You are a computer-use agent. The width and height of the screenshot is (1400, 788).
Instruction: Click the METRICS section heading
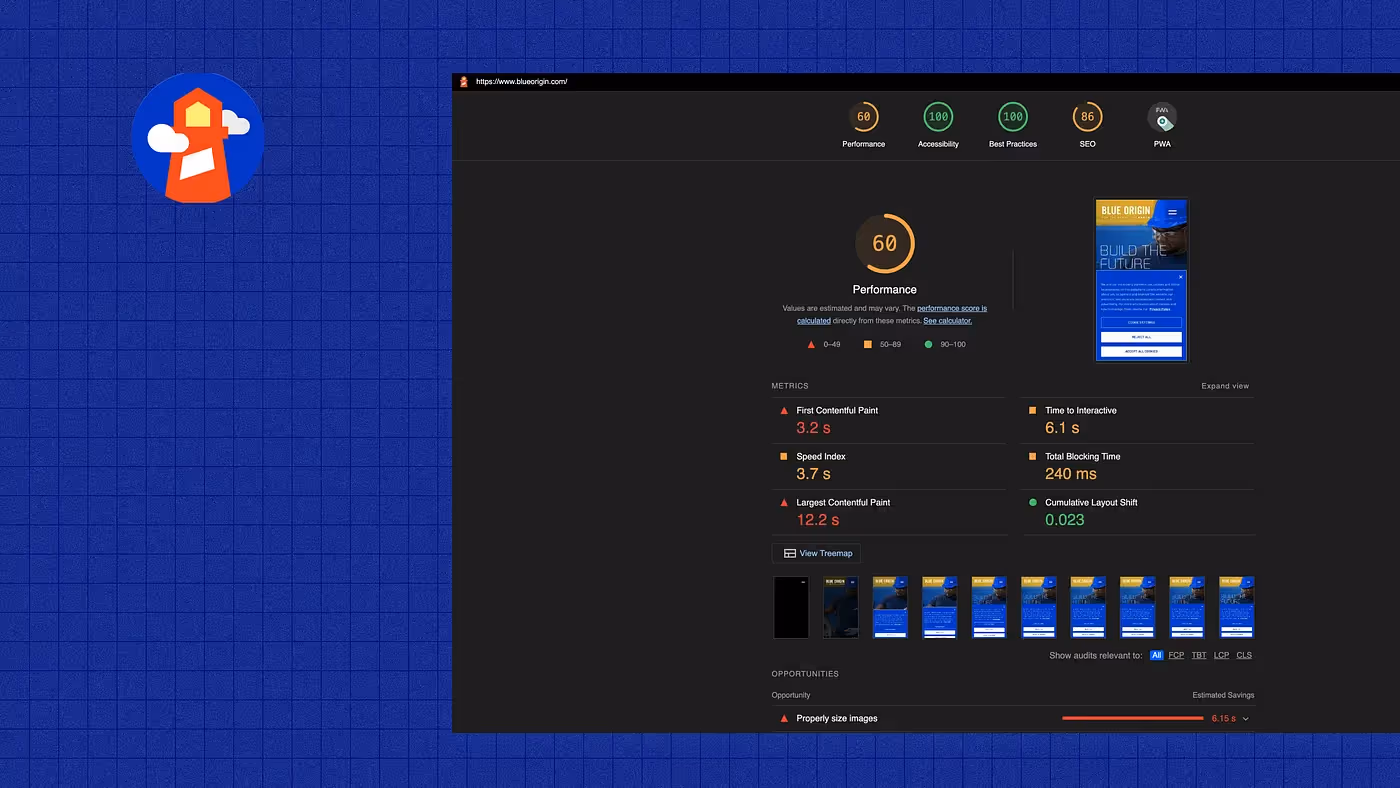pyautogui.click(x=790, y=386)
